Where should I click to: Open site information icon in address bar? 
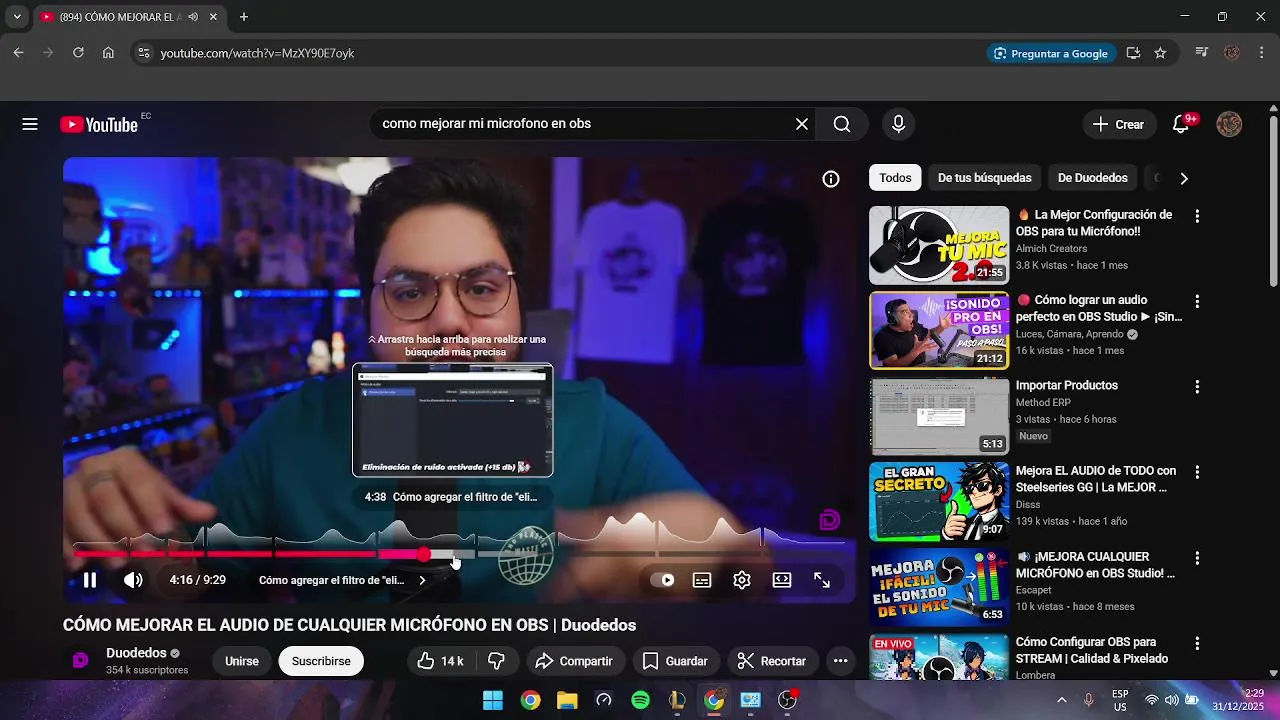[x=143, y=53]
